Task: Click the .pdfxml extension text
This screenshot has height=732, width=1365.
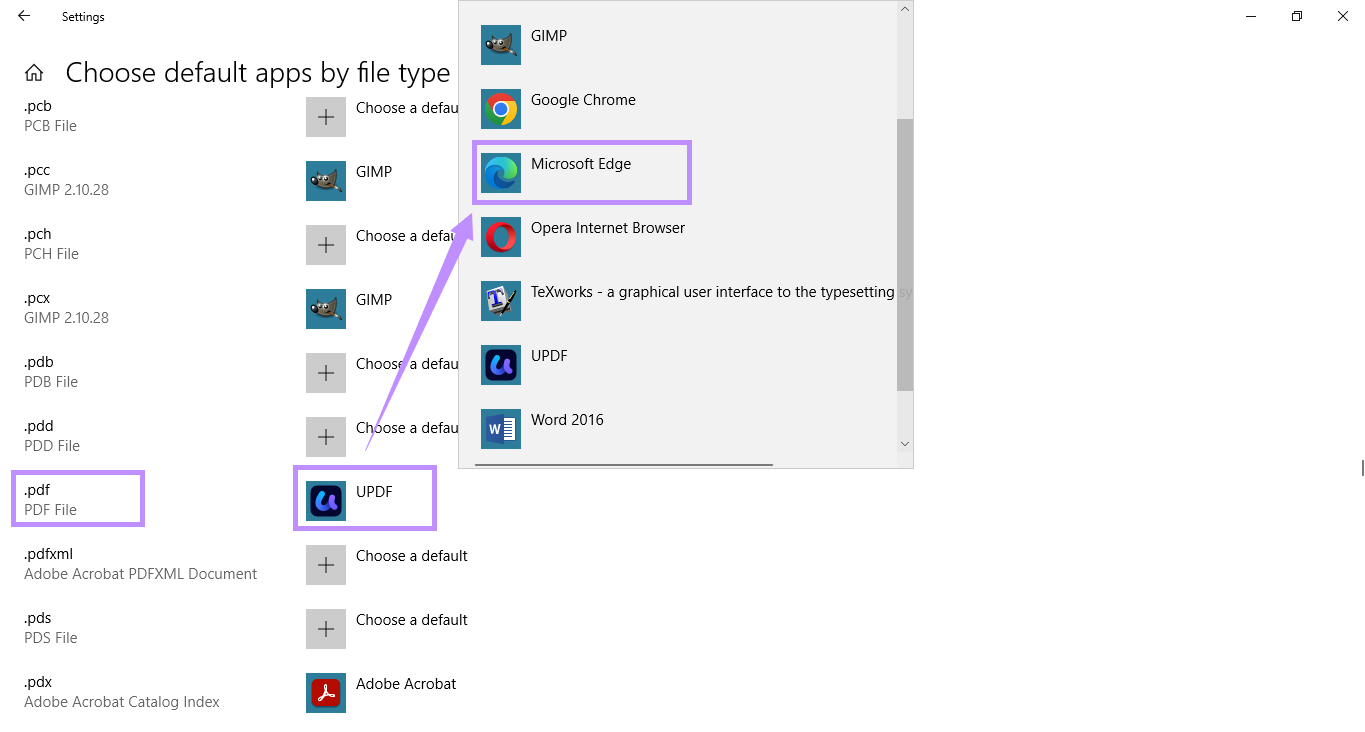Action: [x=48, y=554]
